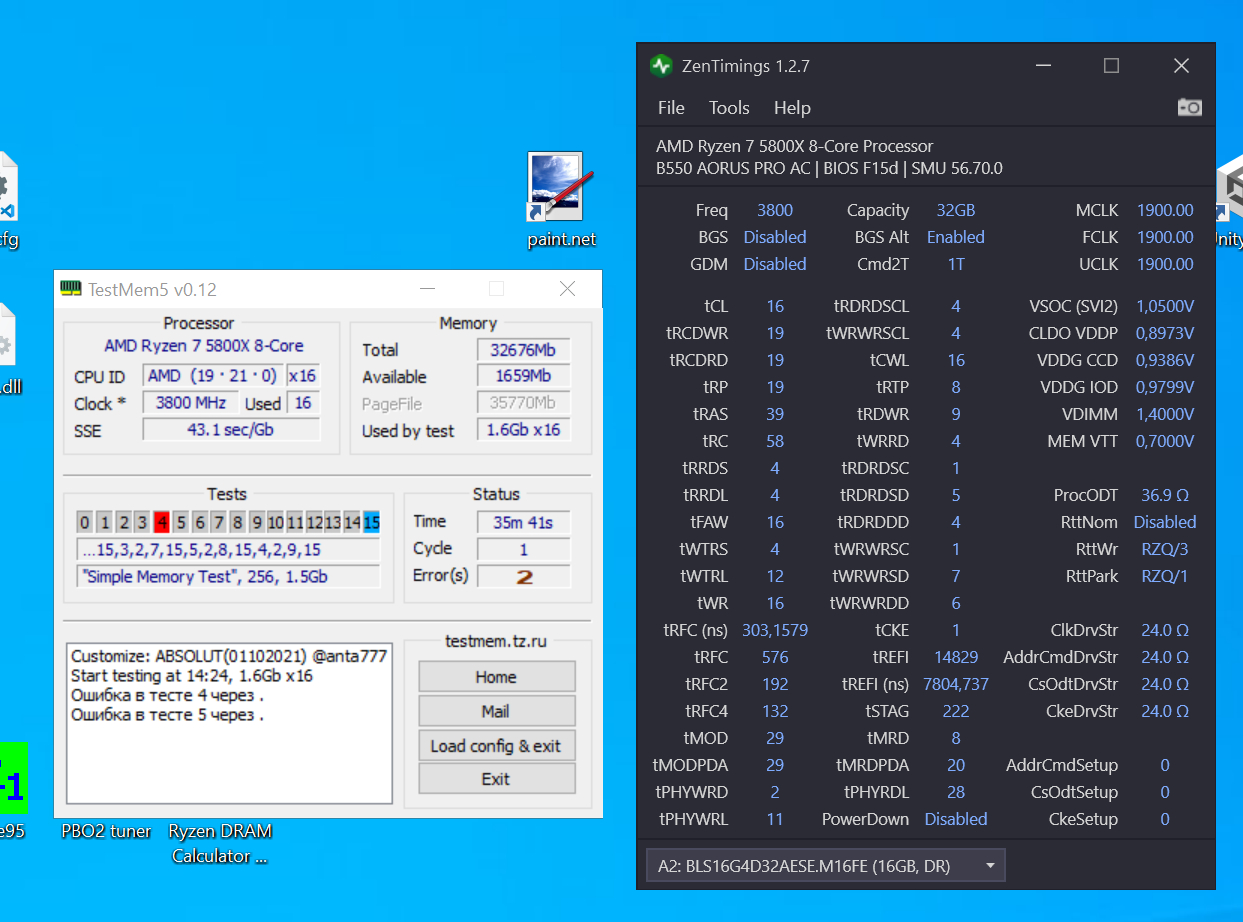Image resolution: width=1243 pixels, height=922 pixels.
Task: Click the Available memory 1659Mb field
Action: tap(523, 377)
